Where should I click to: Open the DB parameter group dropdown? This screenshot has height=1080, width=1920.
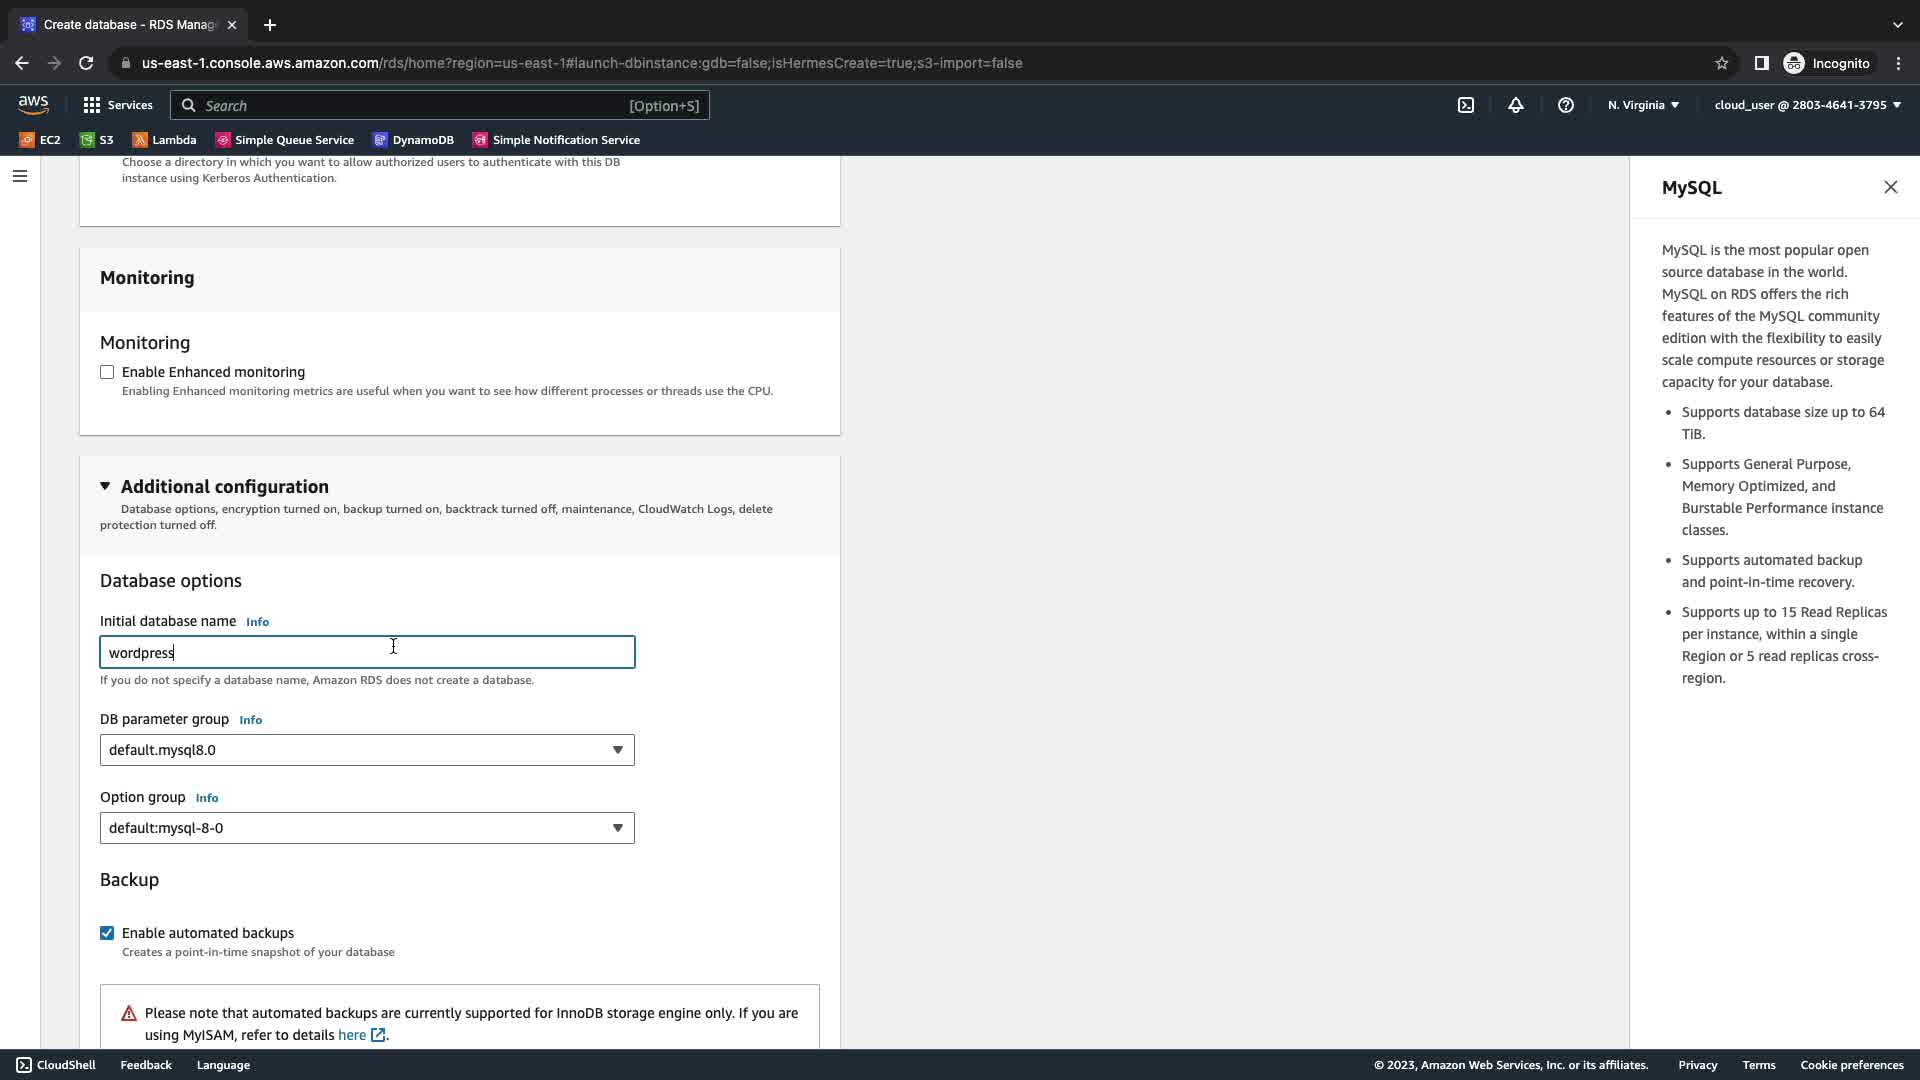pos(367,750)
